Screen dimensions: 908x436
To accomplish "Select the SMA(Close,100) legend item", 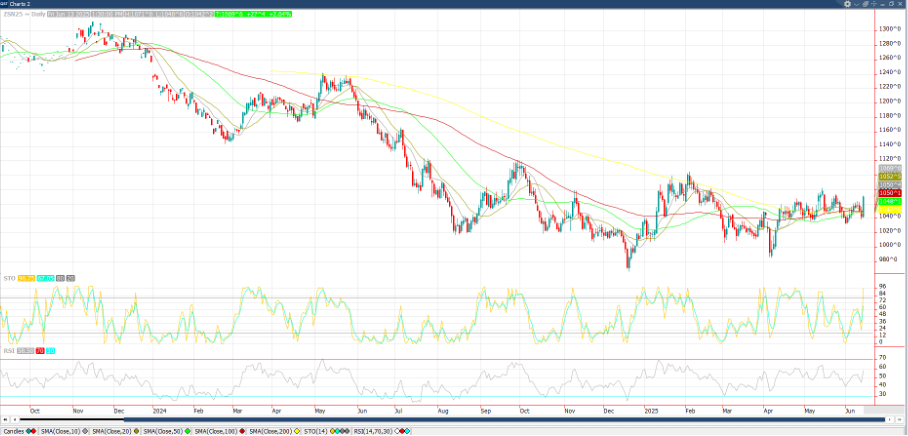I will coord(217,430).
